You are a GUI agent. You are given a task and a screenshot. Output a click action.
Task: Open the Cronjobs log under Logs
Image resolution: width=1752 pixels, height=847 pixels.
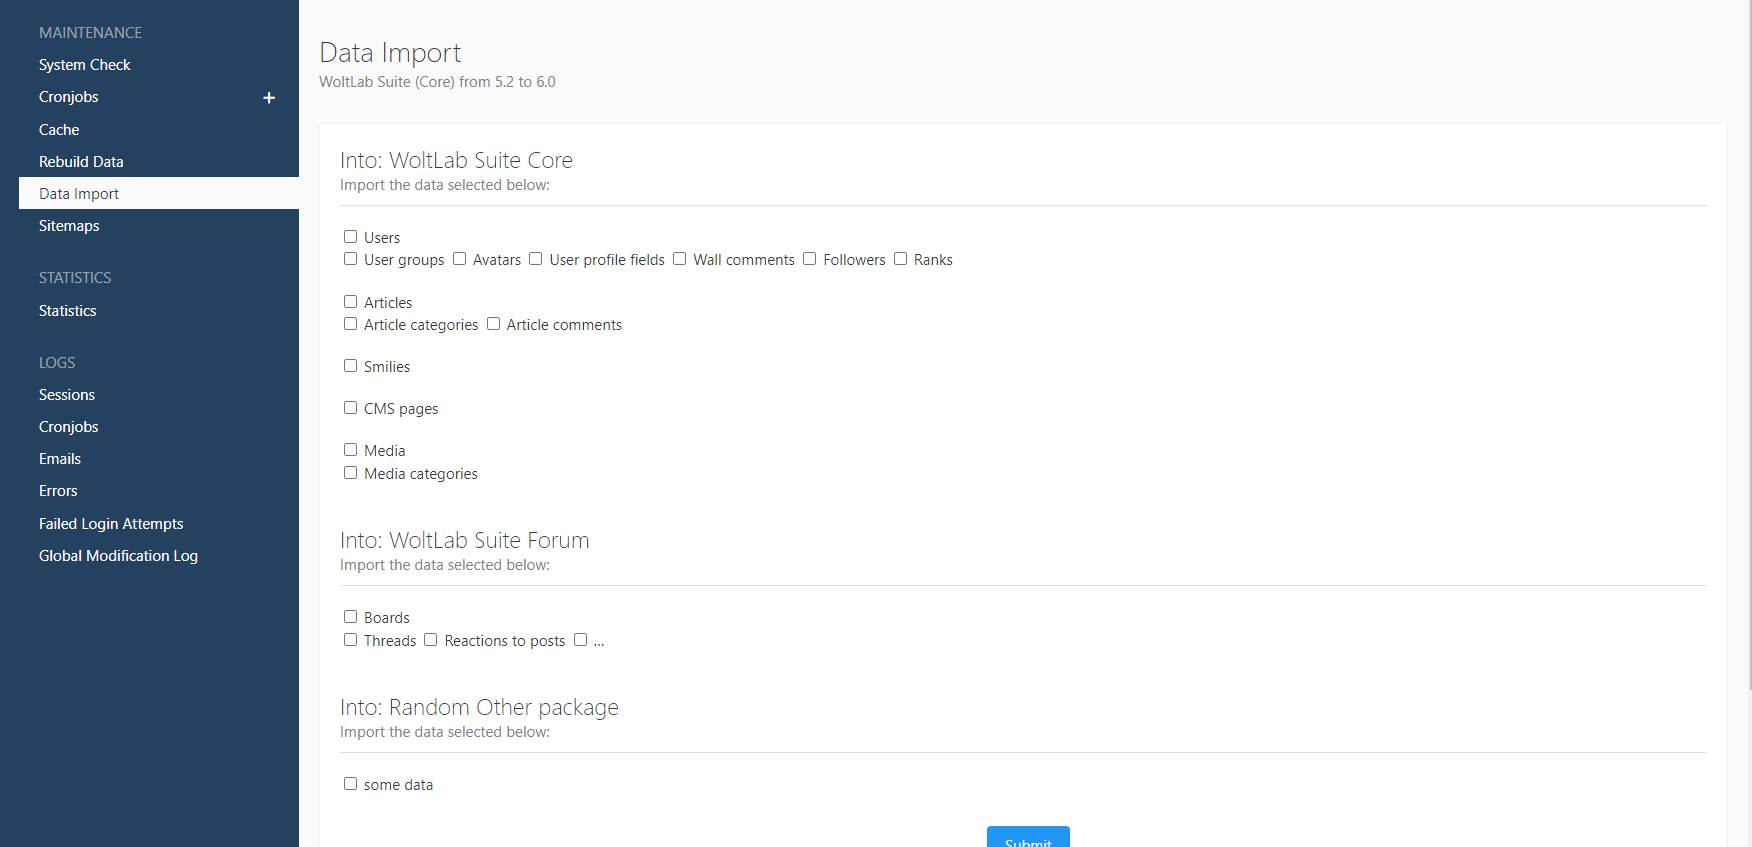click(69, 427)
